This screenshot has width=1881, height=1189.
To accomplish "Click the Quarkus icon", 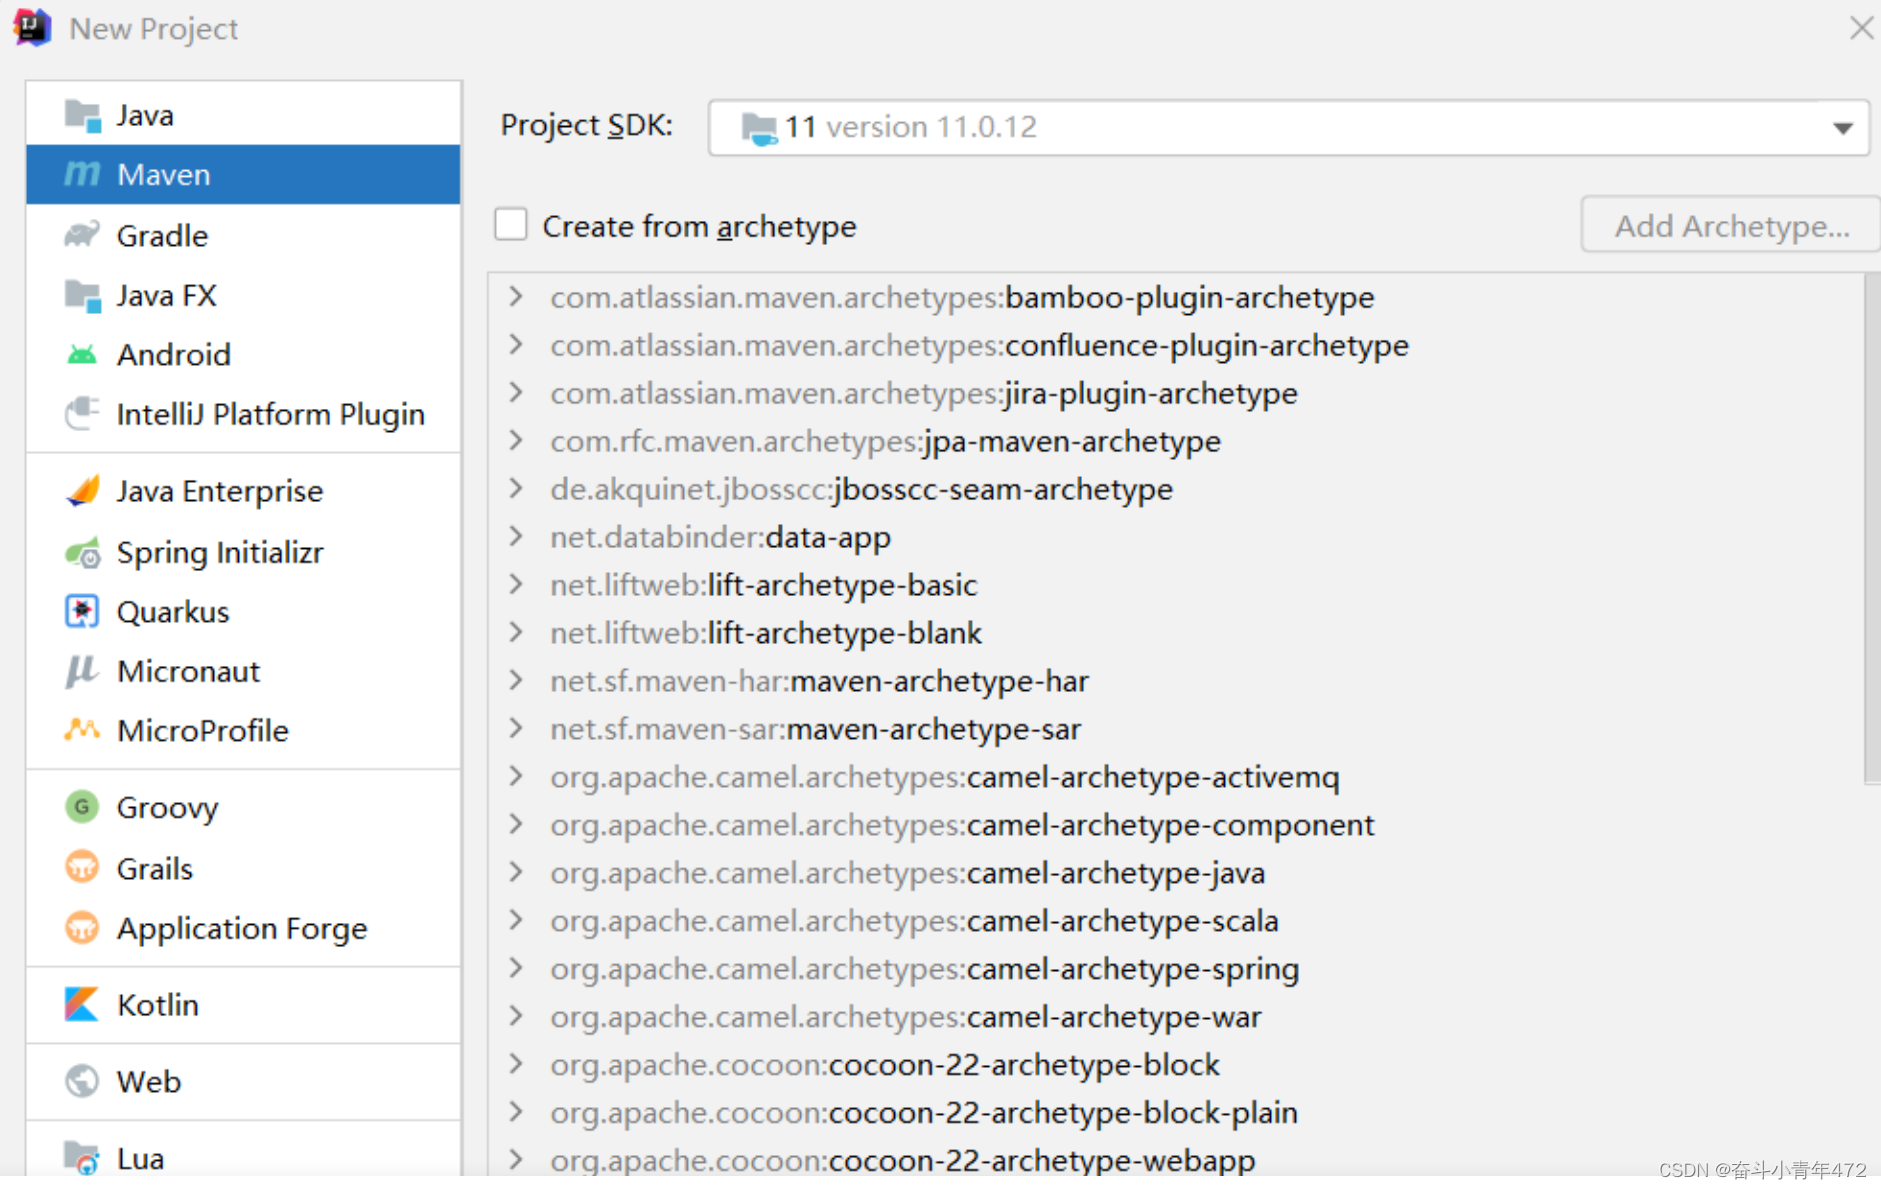I will (x=82, y=611).
